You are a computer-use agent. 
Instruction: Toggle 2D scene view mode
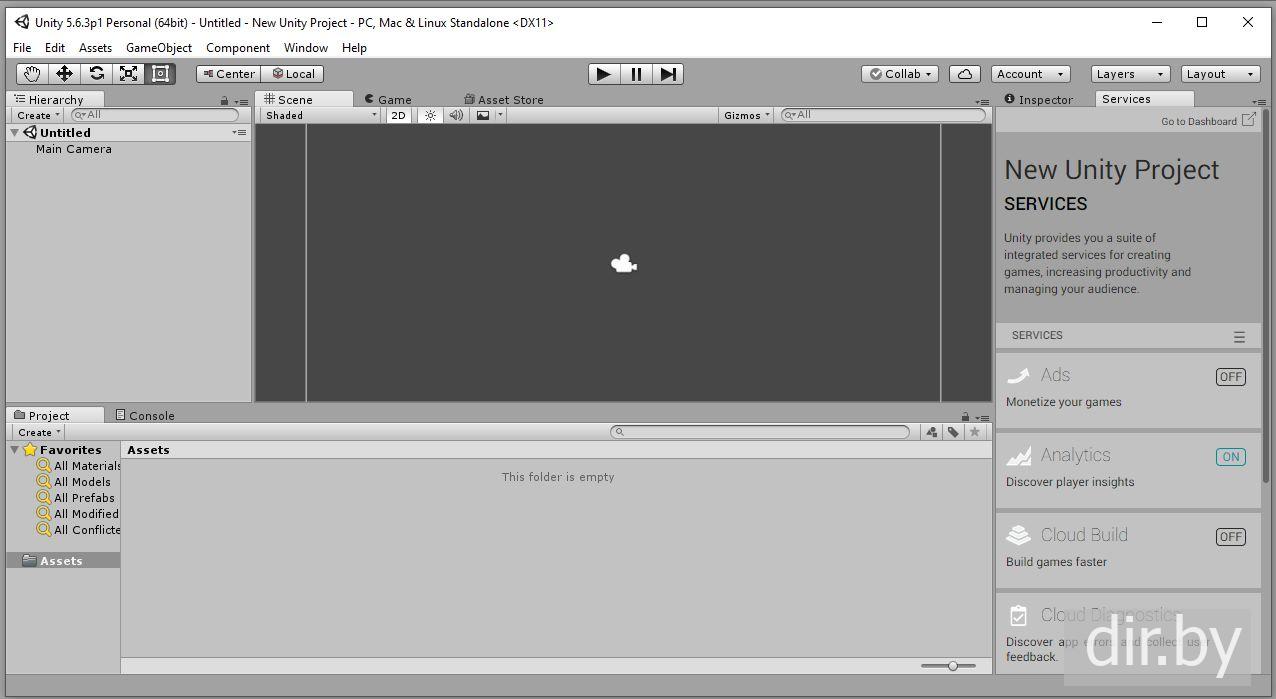click(x=398, y=115)
